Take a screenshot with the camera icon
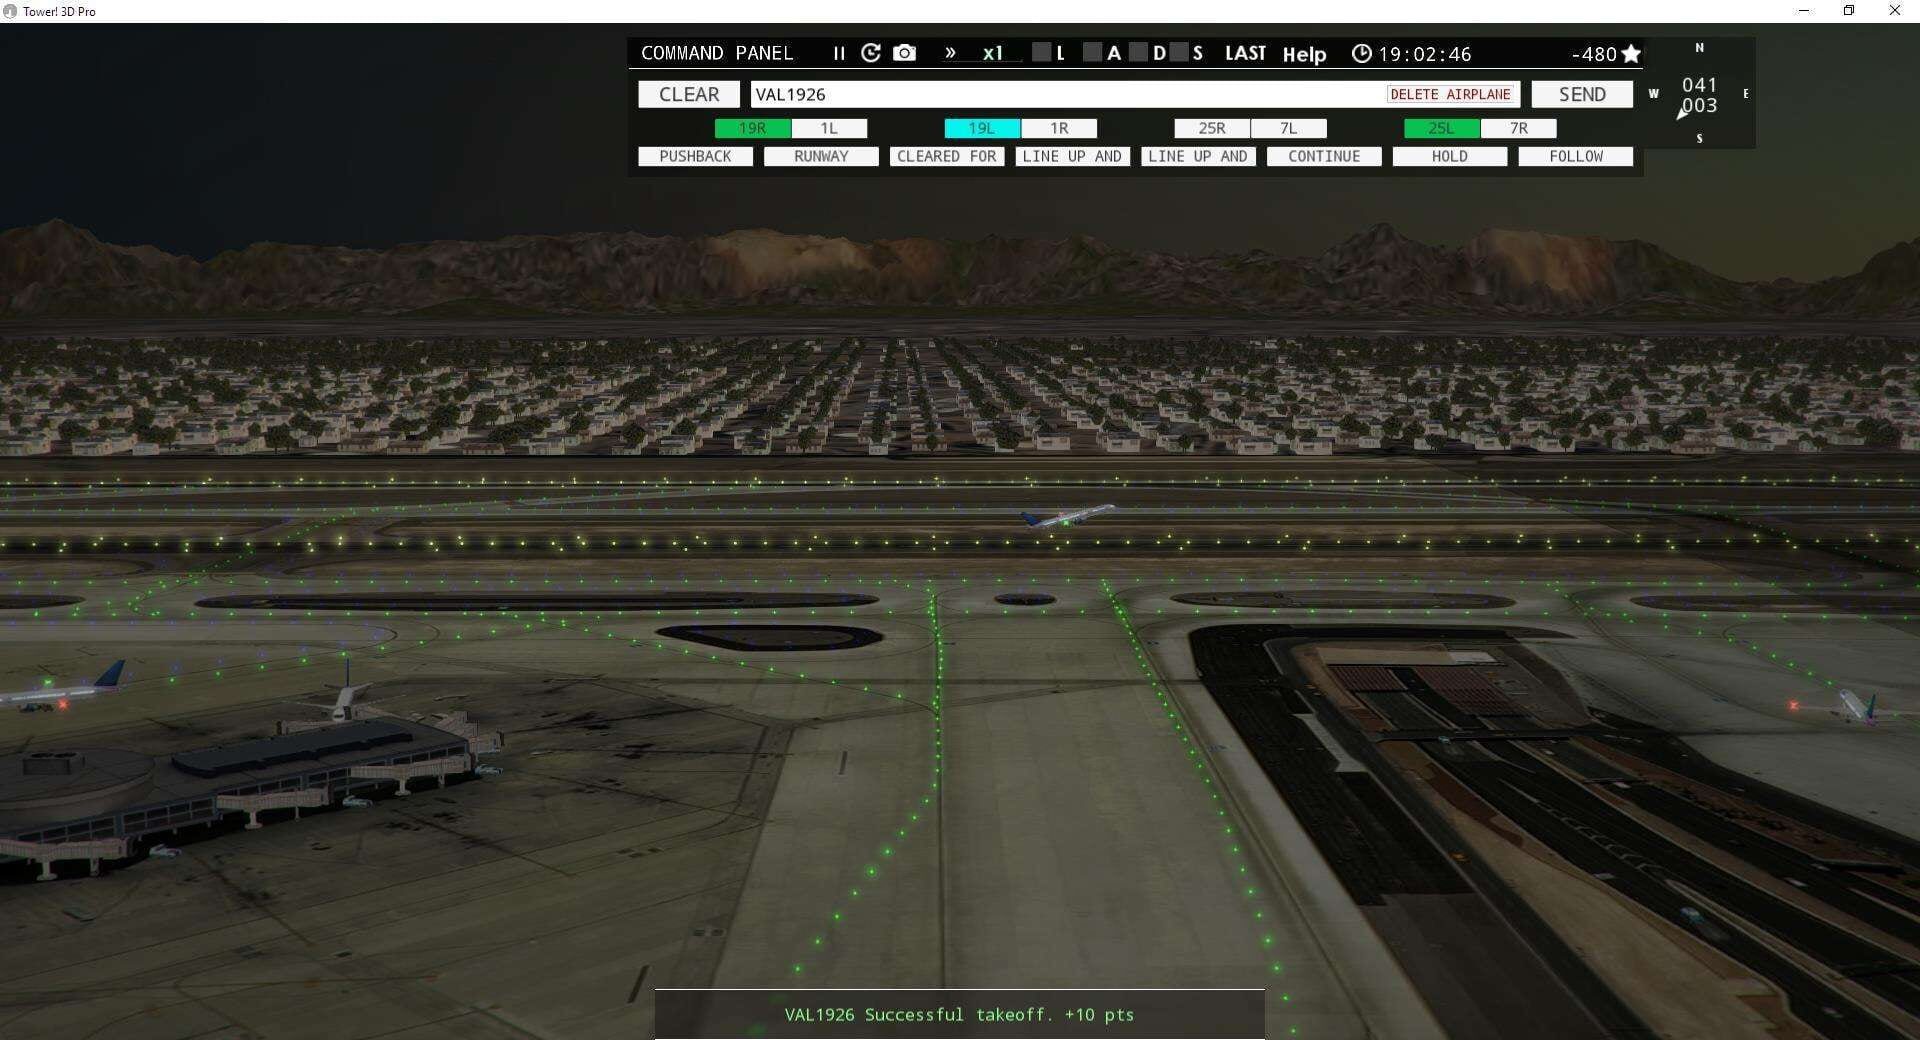Viewport: 1920px width, 1040px height. tap(903, 53)
